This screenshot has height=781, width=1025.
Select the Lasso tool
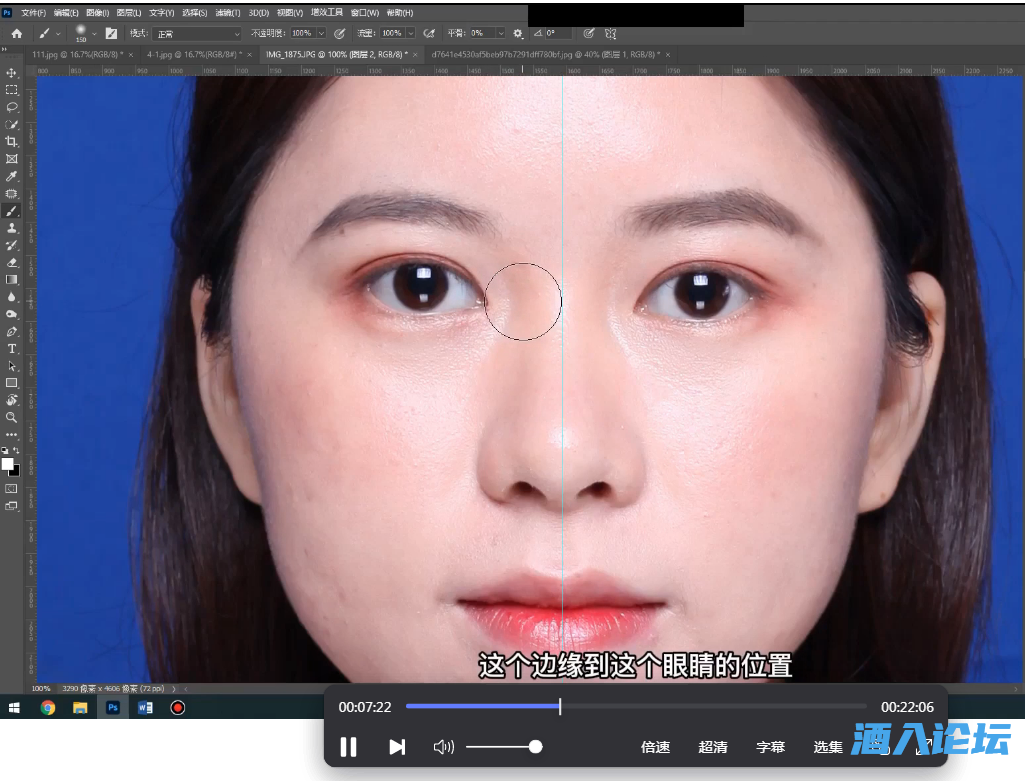pos(12,107)
